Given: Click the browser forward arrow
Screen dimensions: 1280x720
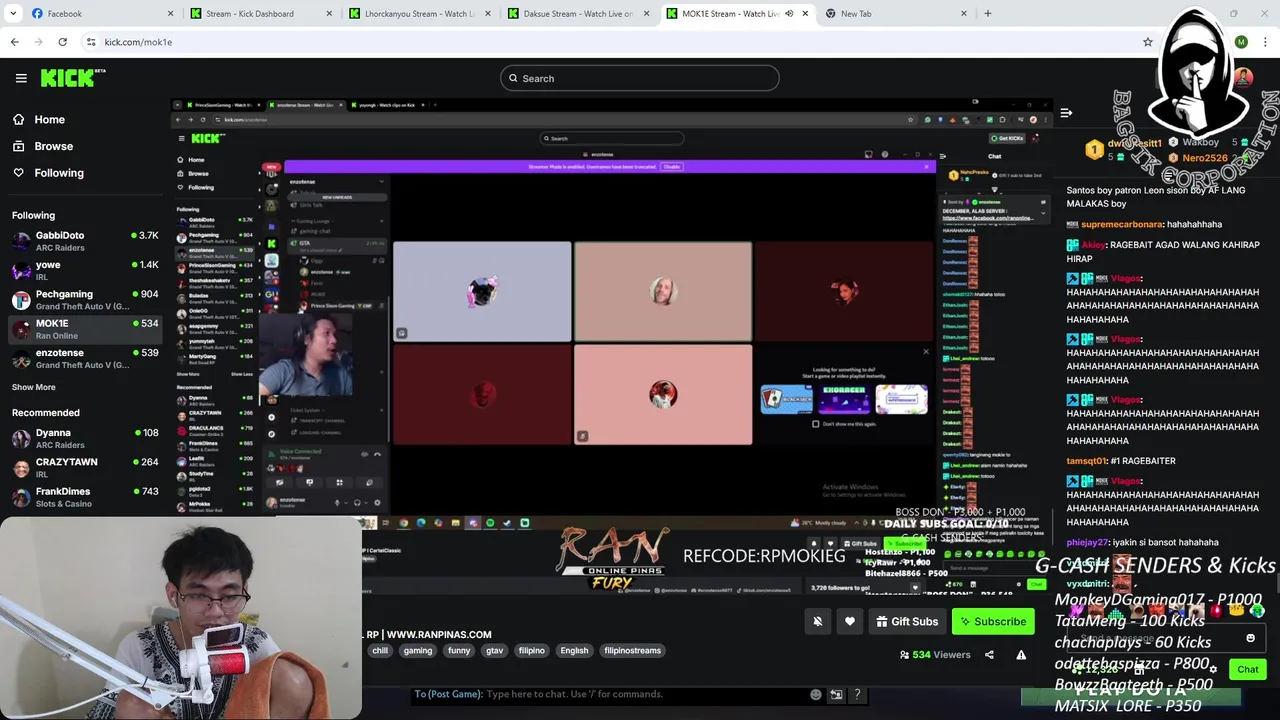Looking at the screenshot, I should [38, 42].
